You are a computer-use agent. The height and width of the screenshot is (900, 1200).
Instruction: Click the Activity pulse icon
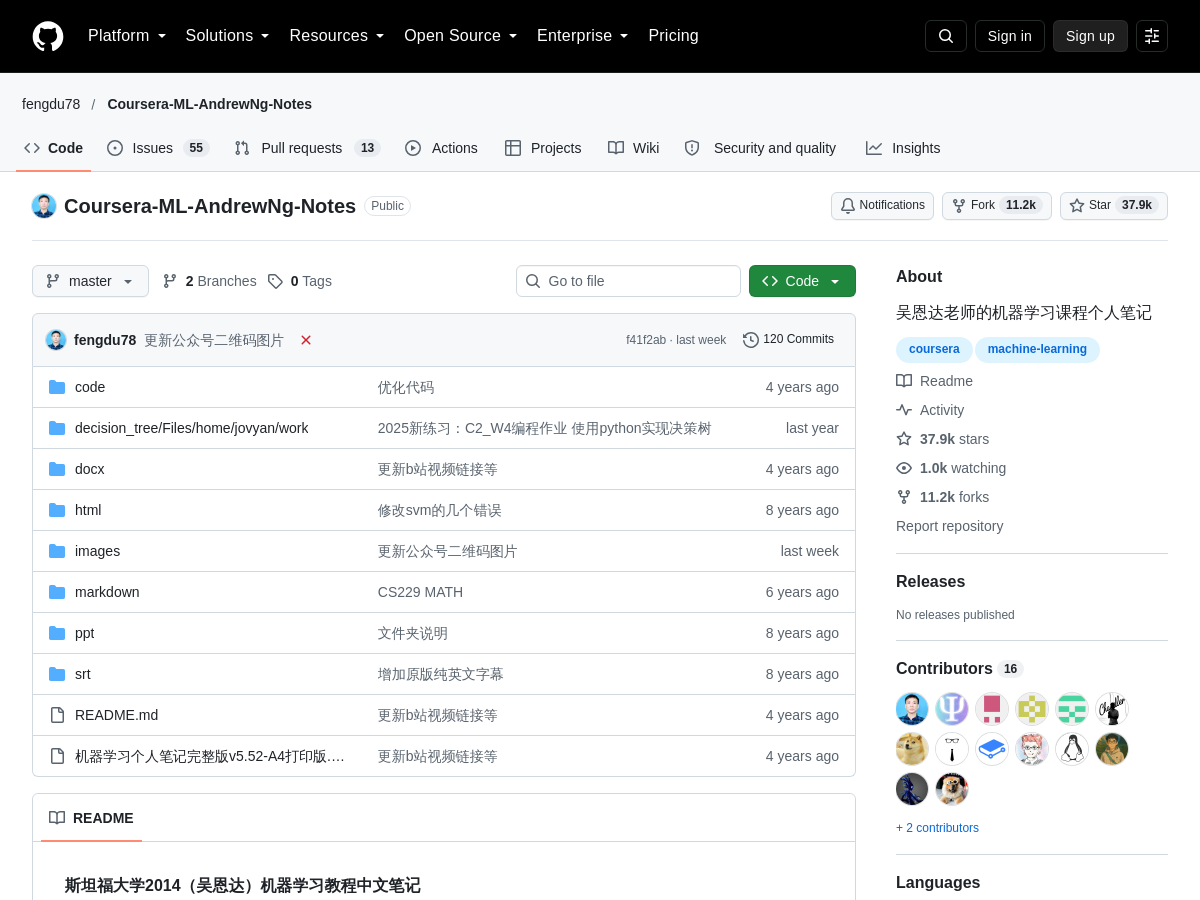(904, 410)
